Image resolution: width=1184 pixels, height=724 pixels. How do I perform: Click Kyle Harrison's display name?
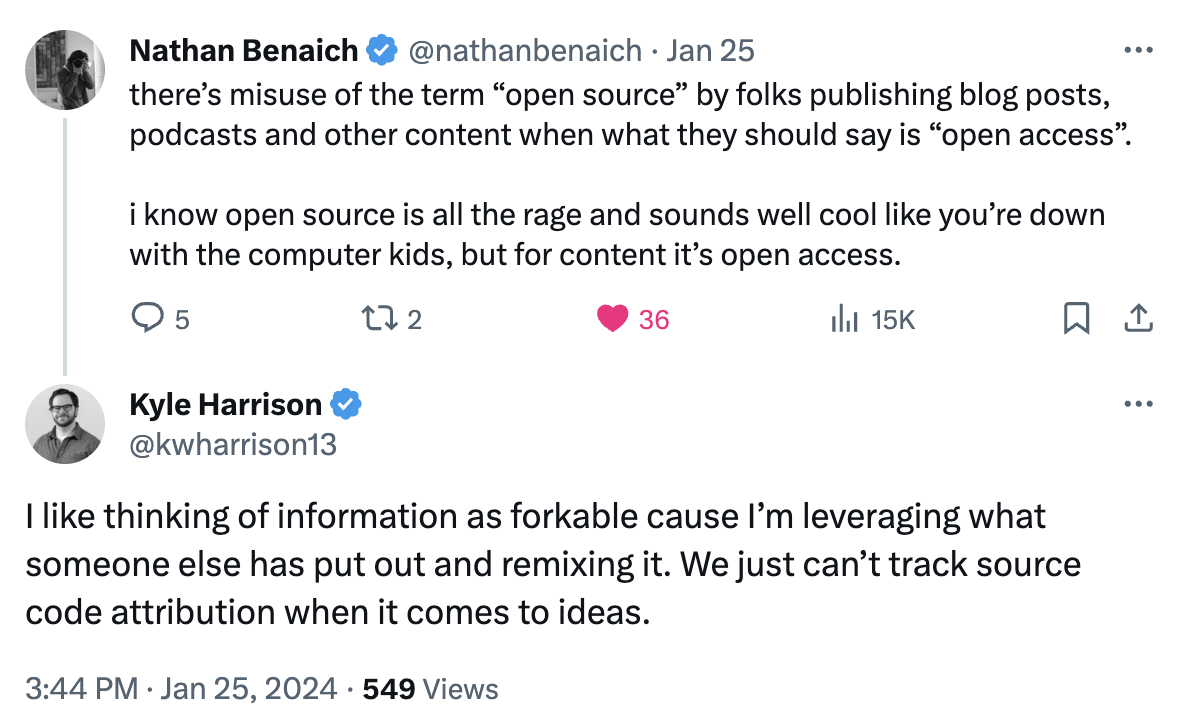(x=226, y=405)
